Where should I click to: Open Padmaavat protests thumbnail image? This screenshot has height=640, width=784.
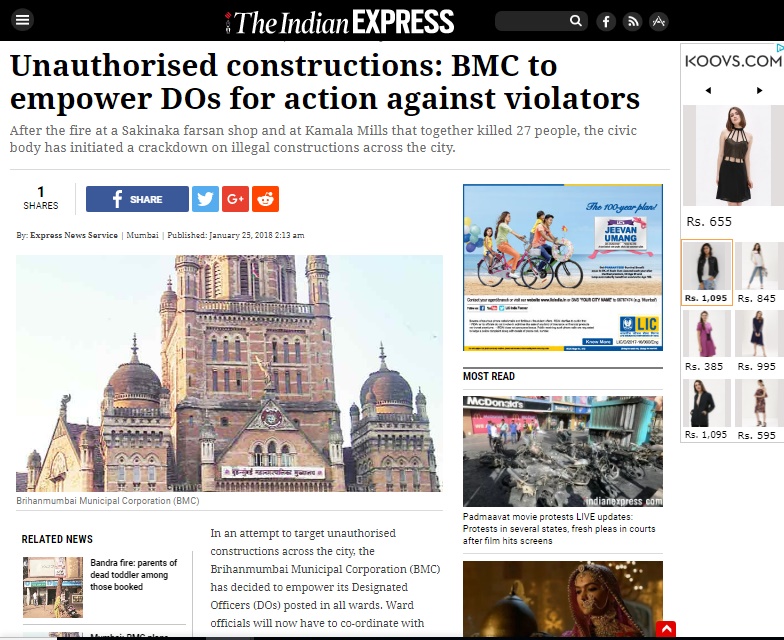(x=562, y=452)
